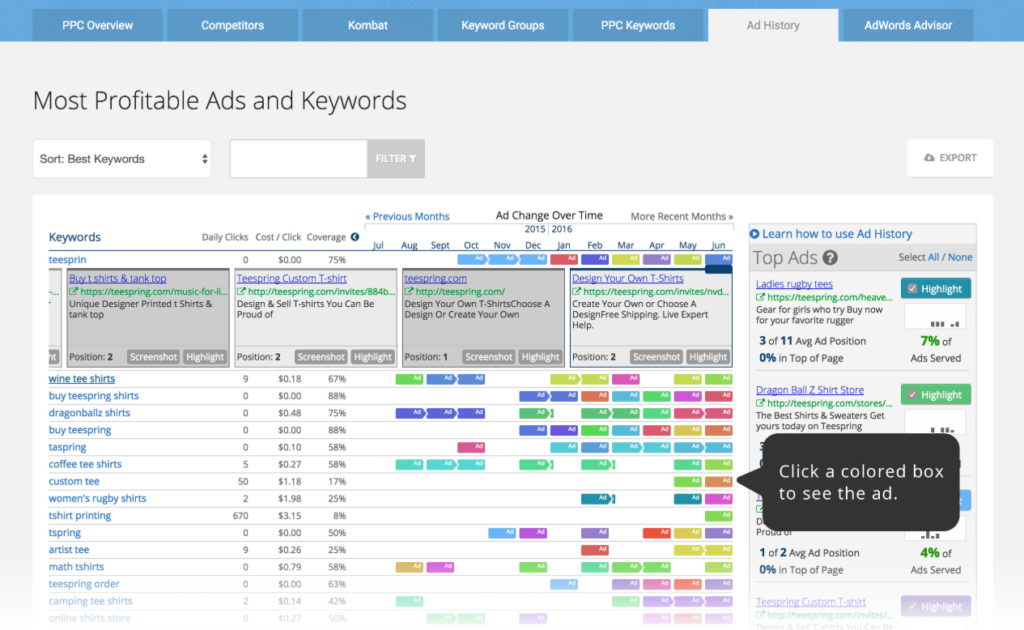Viewport: 1024px width, 630px height.
Task: Select the PPC Keywords tab
Action: (638, 25)
